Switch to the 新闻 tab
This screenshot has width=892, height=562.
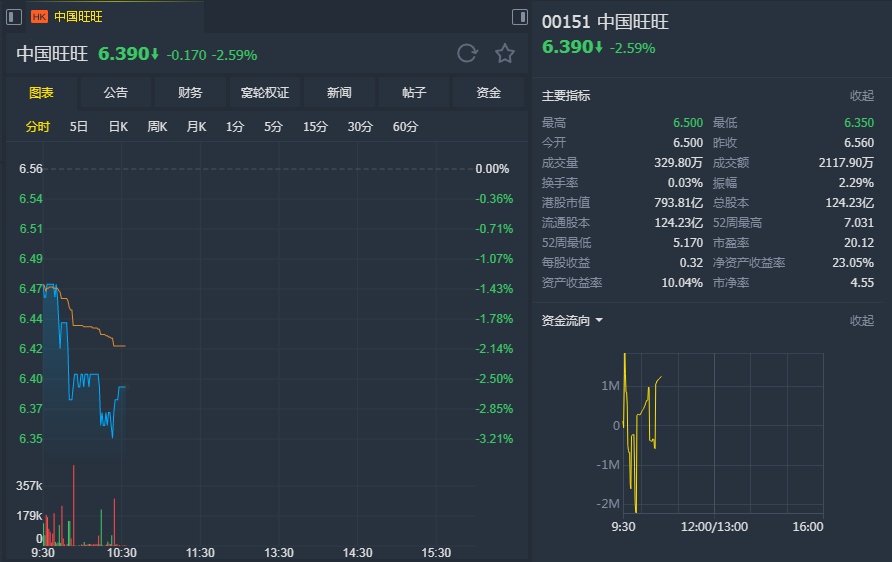click(x=339, y=93)
